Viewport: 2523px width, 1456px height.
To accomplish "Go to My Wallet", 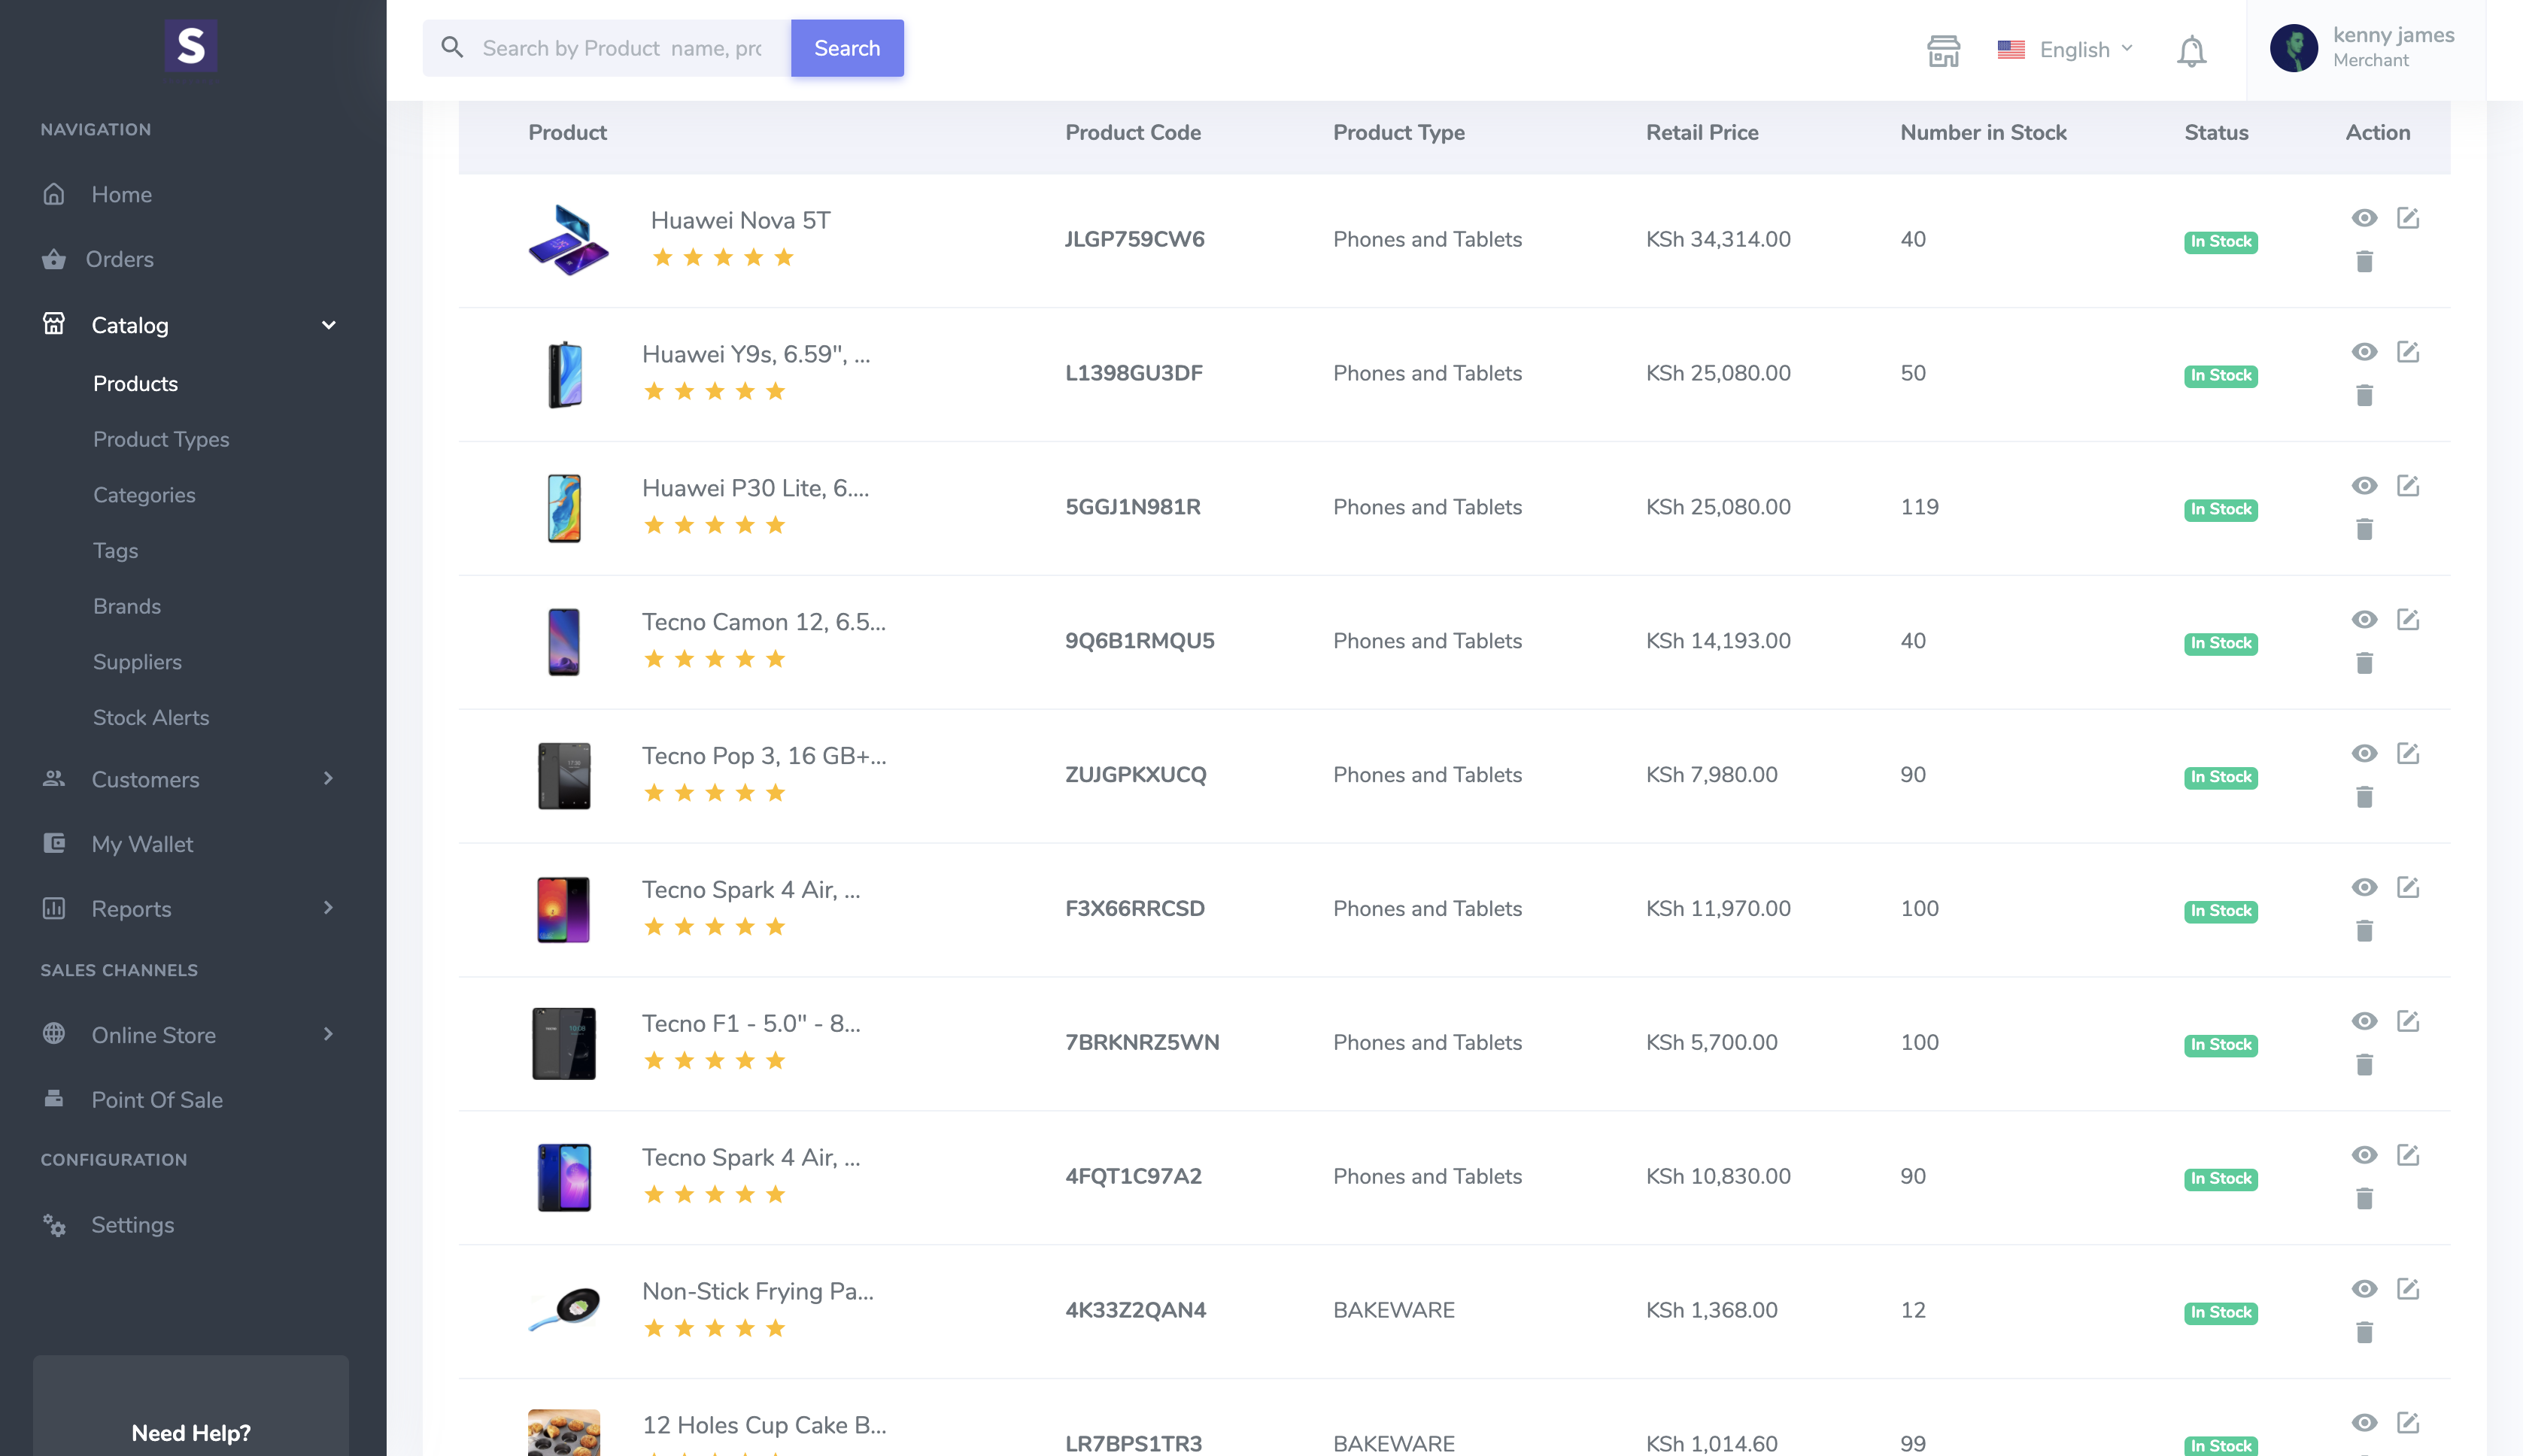I will [142, 844].
